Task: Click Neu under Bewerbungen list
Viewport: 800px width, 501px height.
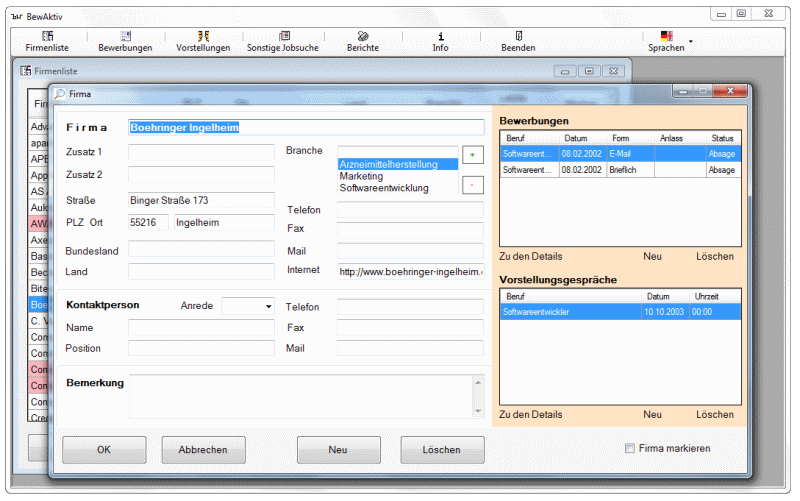Action: click(653, 257)
